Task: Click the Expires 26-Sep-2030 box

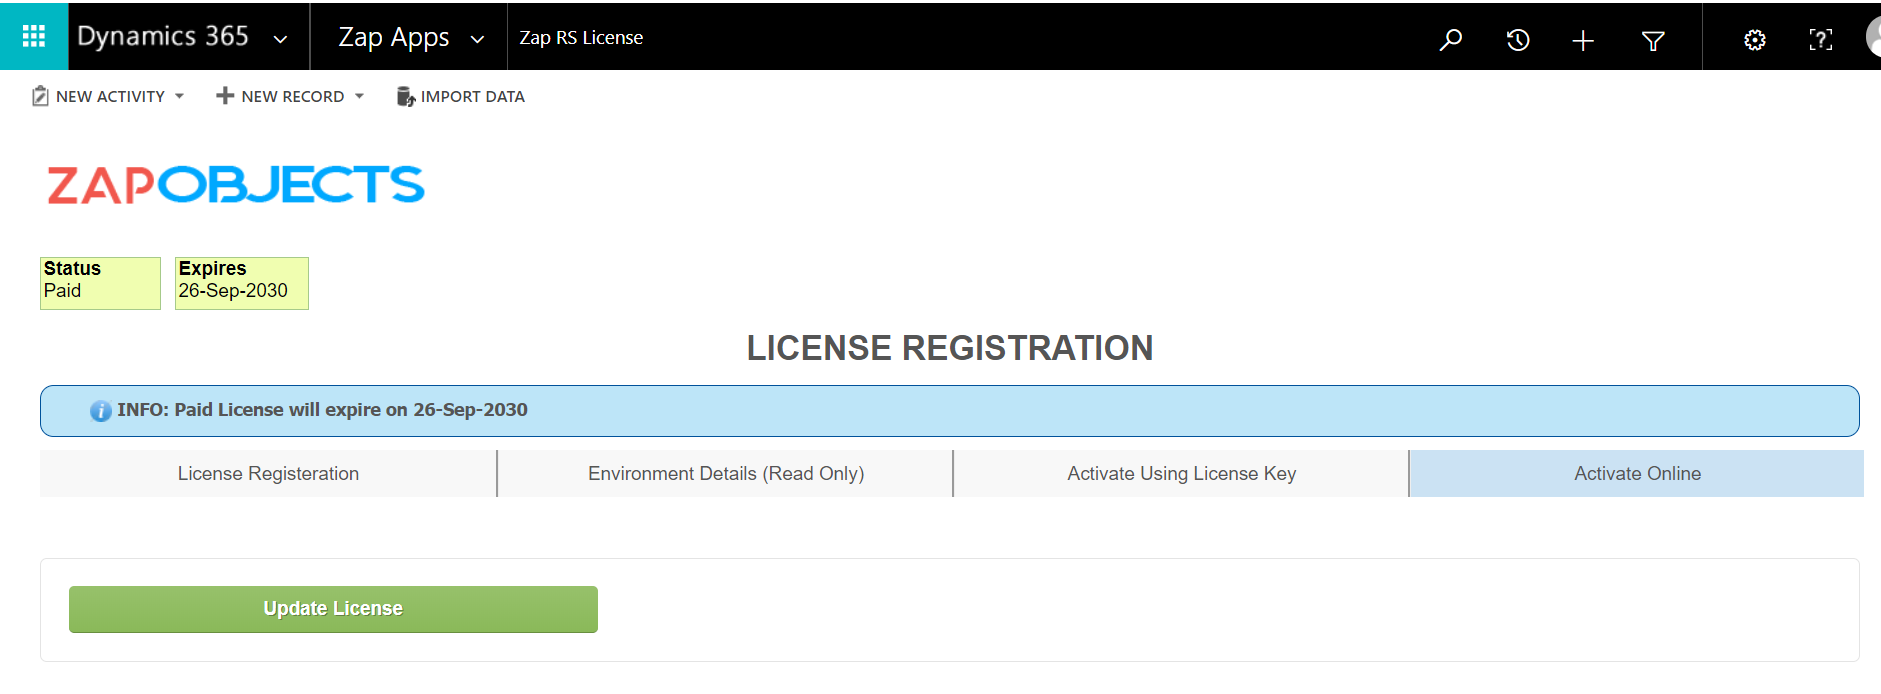Action: pos(242,283)
